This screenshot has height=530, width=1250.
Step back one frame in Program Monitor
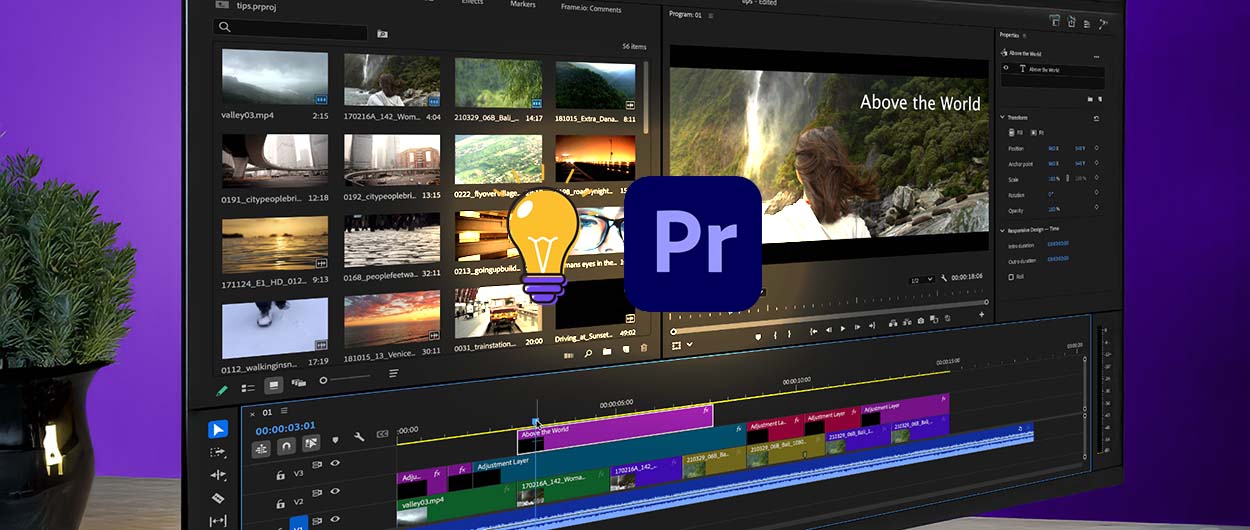click(829, 330)
